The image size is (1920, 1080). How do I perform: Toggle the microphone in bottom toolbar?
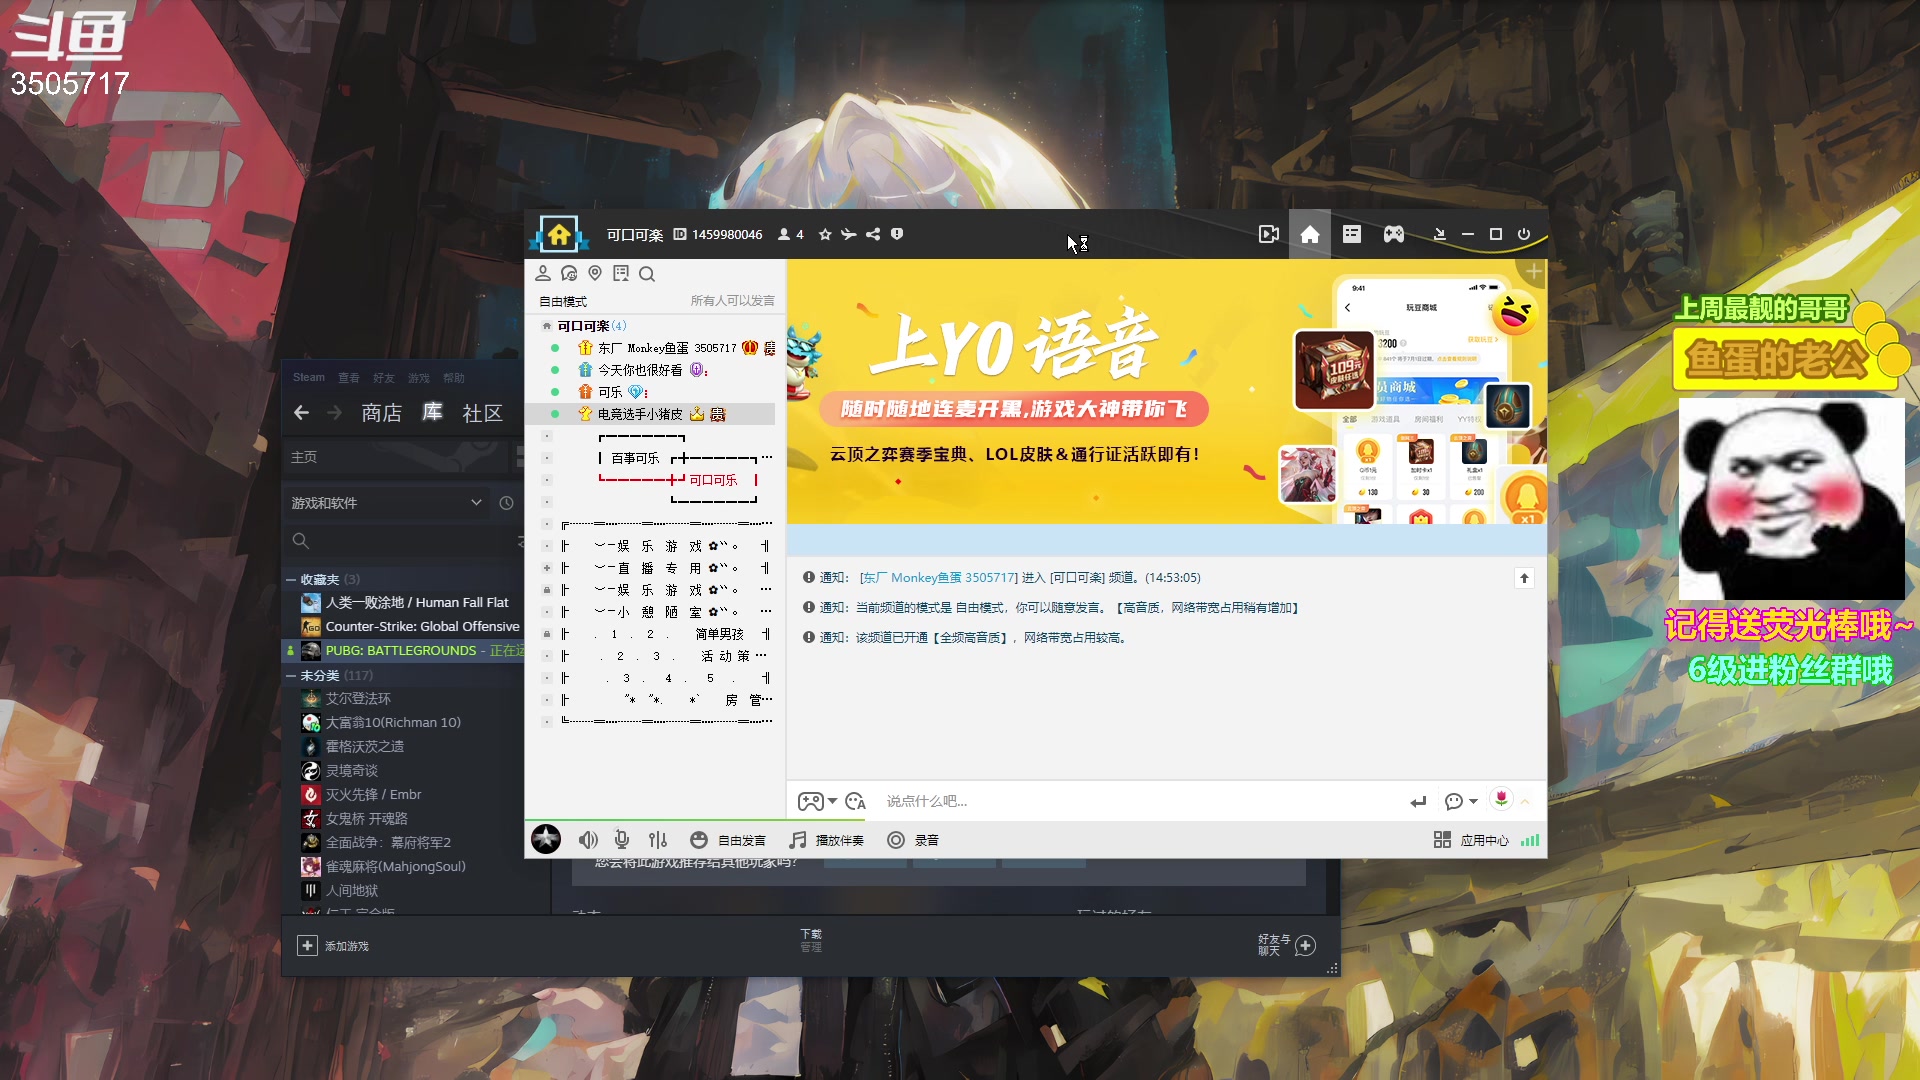pyautogui.click(x=622, y=840)
